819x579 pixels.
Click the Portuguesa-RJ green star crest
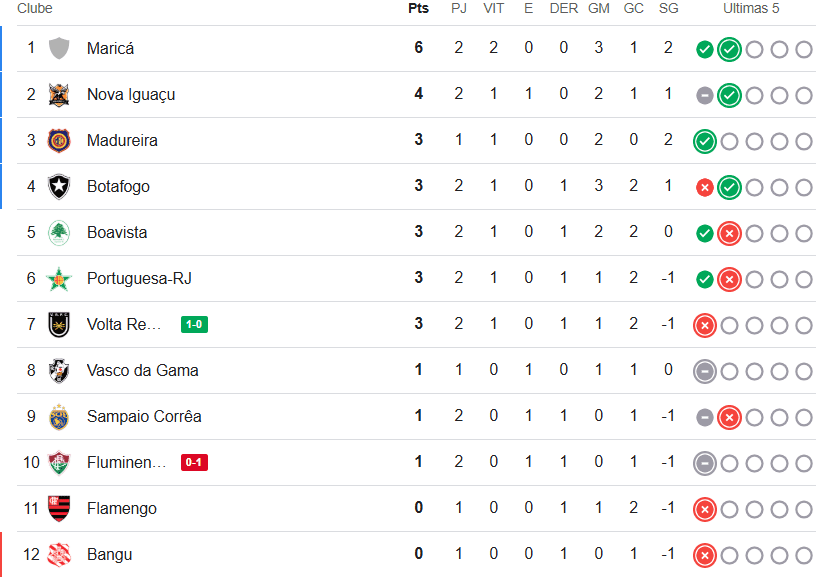point(59,279)
